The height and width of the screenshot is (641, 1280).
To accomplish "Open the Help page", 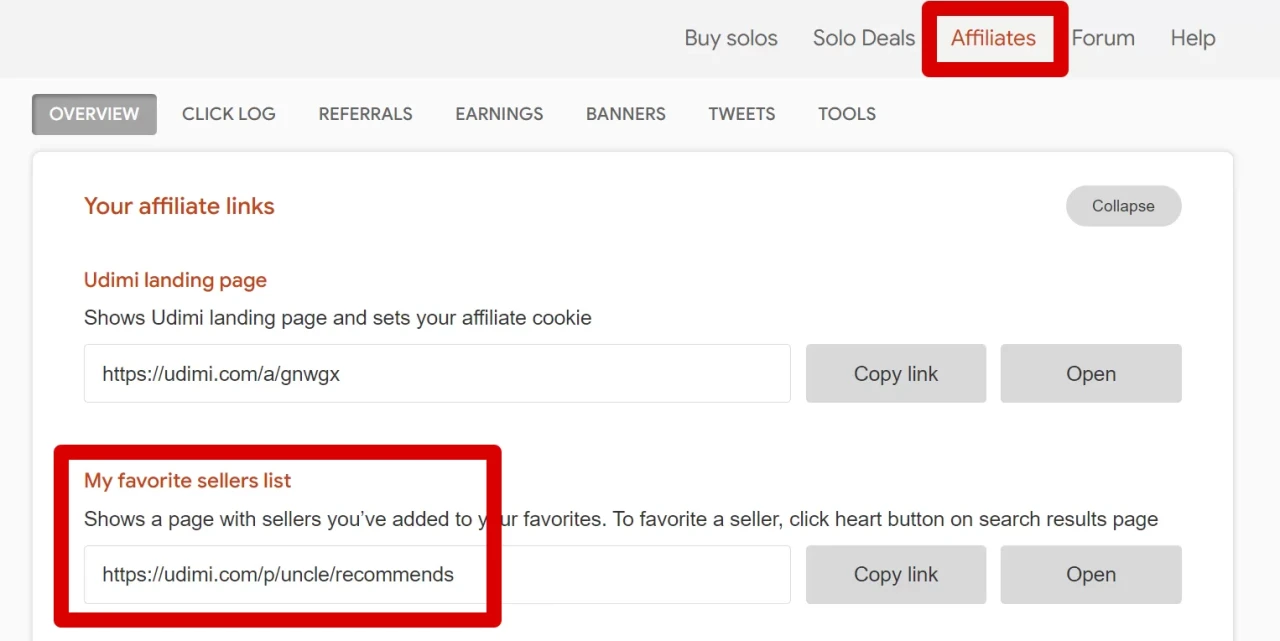I will tap(1193, 38).
